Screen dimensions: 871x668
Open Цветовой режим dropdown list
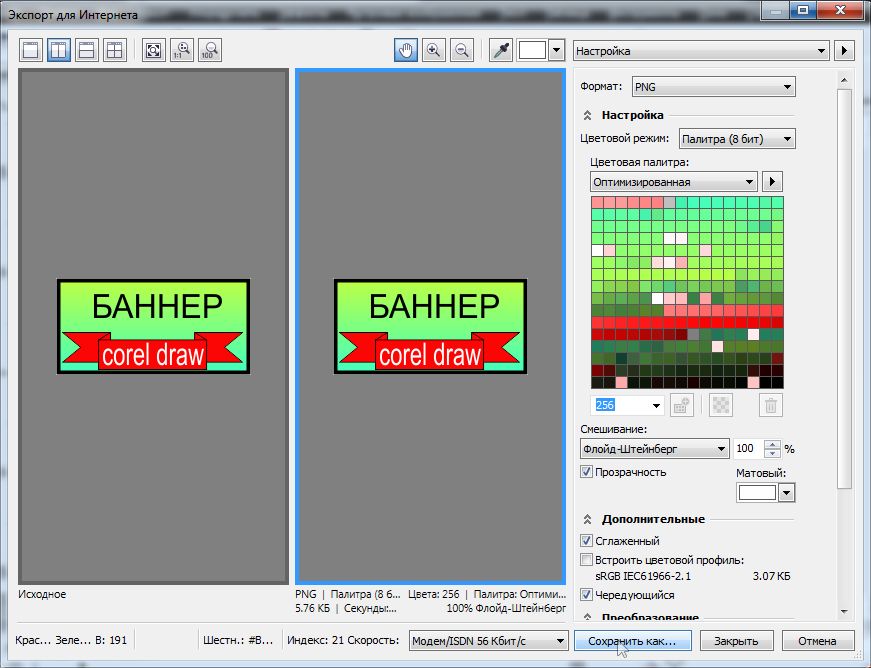(x=737, y=139)
